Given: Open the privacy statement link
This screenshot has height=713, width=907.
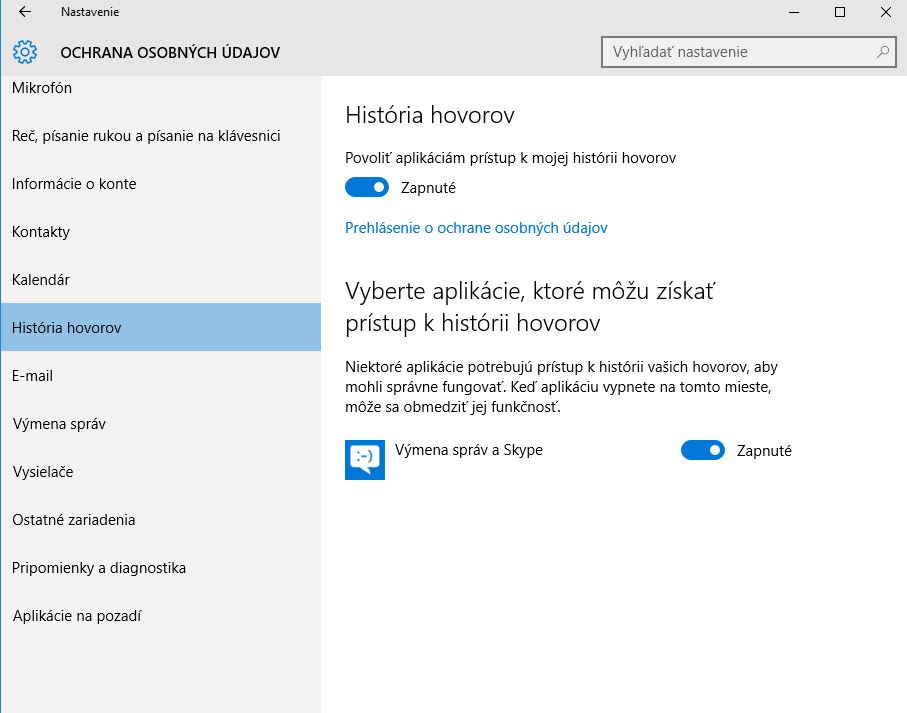Looking at the screenshot, I should tap(476, 228).
